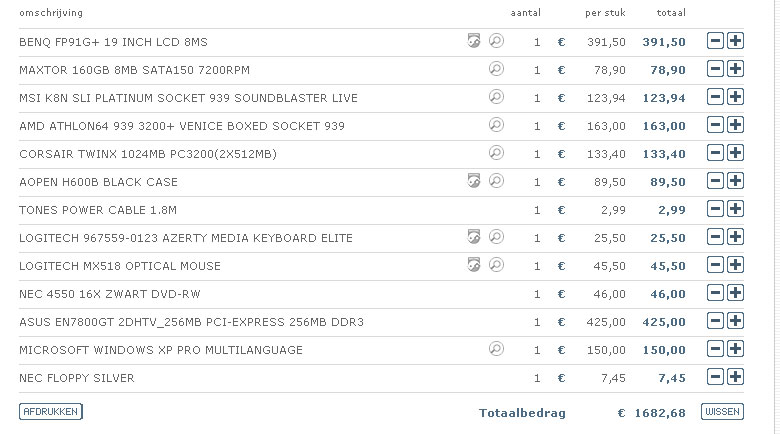The width and height of the screenshot is (780, 434).
Task: Open magnifier details for BENQ FP91G+ monitor
Action: 496,41
